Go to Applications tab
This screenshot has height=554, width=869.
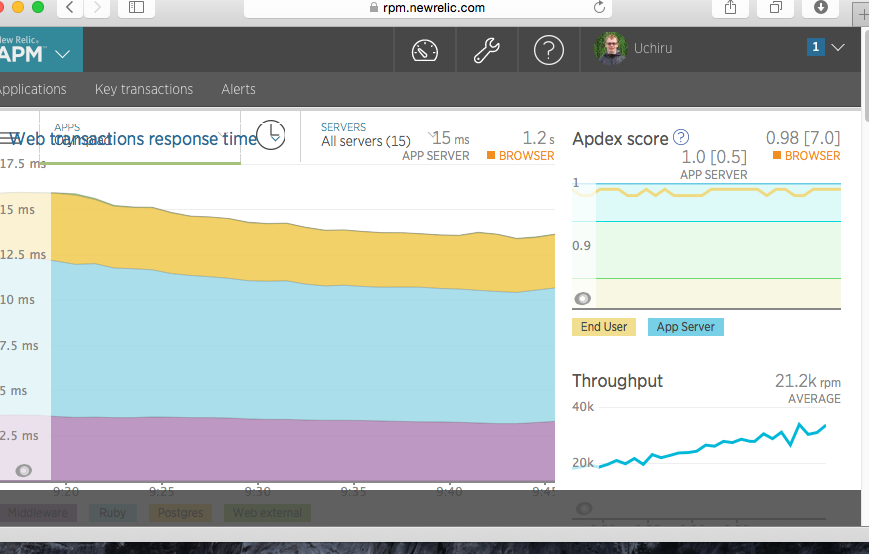pyautogui.click(x=33, y=89)
